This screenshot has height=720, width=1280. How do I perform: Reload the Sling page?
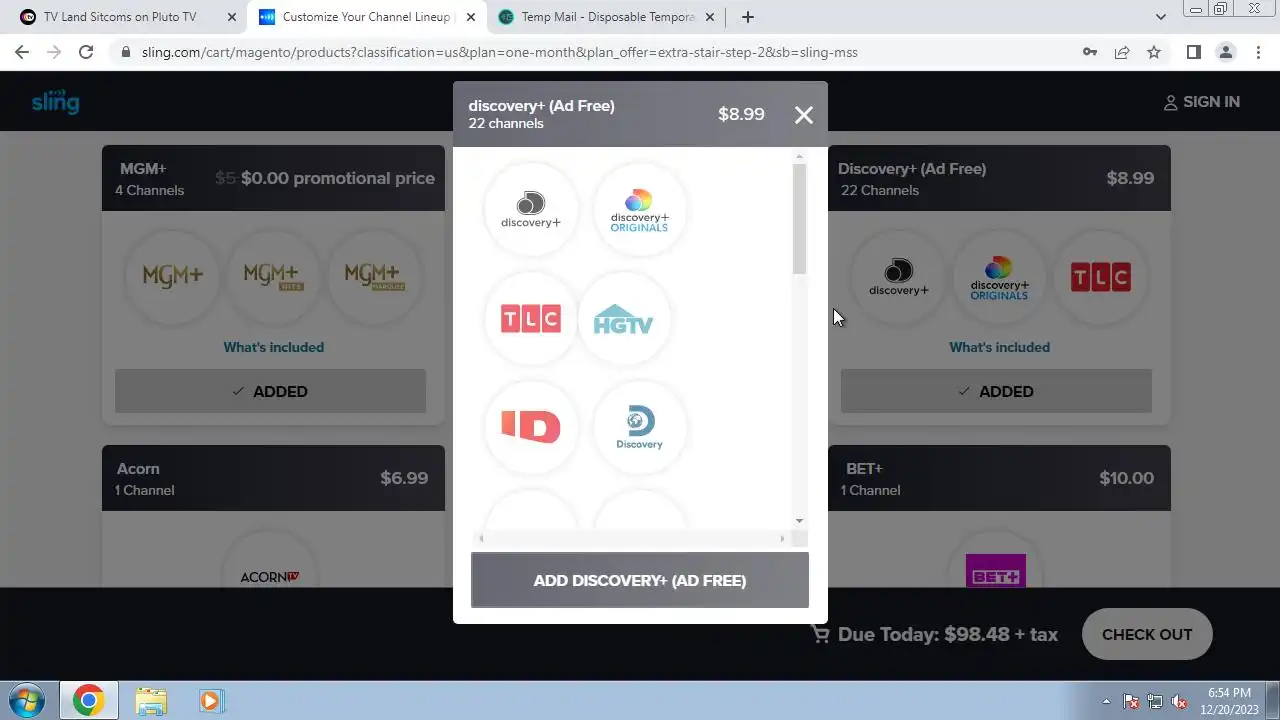pyautogui.click(x=86, y=52)
